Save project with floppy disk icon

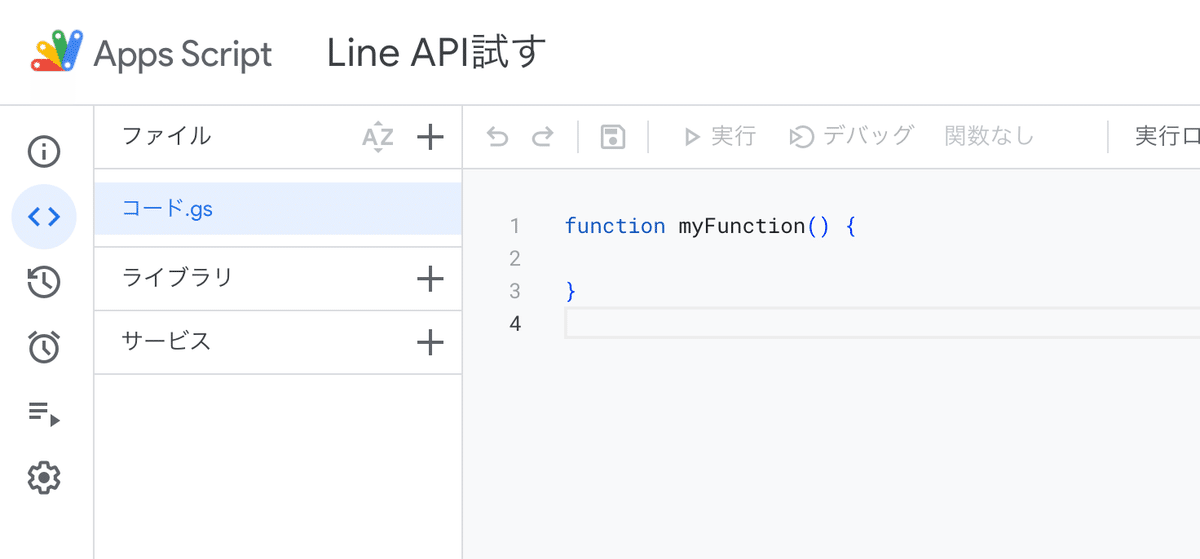tap(613, 137)
